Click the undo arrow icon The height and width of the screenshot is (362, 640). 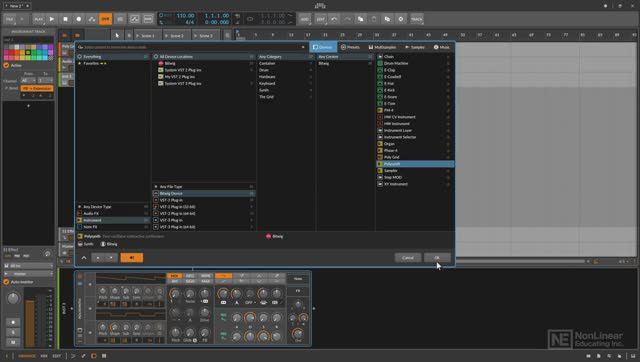click(x=334, y=19)
